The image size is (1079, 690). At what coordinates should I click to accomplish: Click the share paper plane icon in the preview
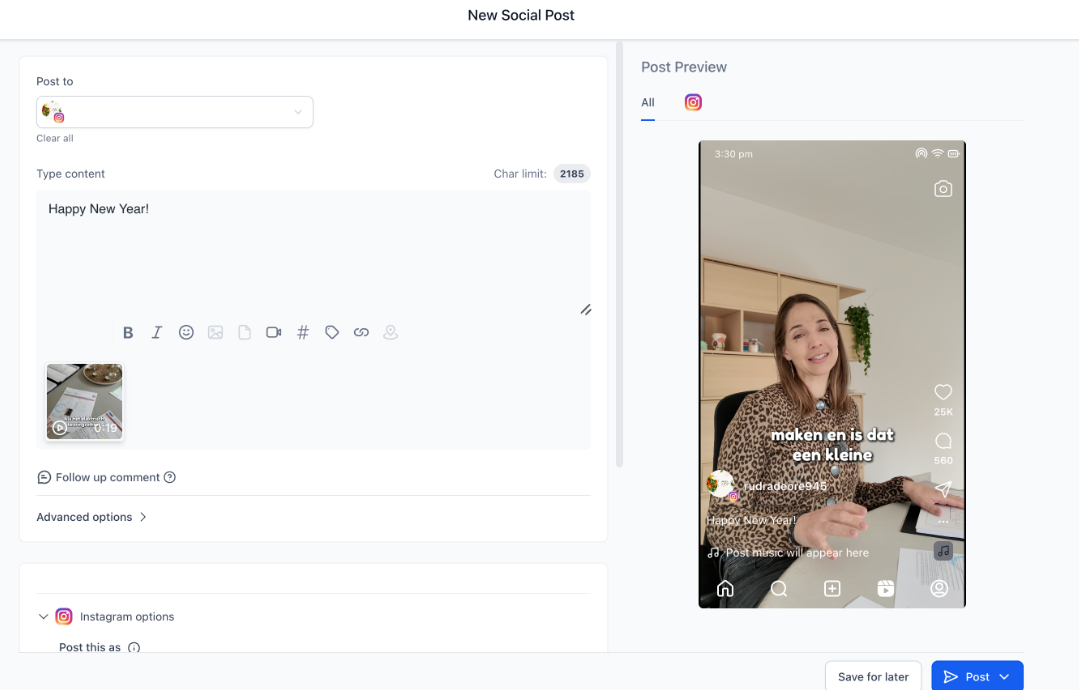click(x=943, y=489)
